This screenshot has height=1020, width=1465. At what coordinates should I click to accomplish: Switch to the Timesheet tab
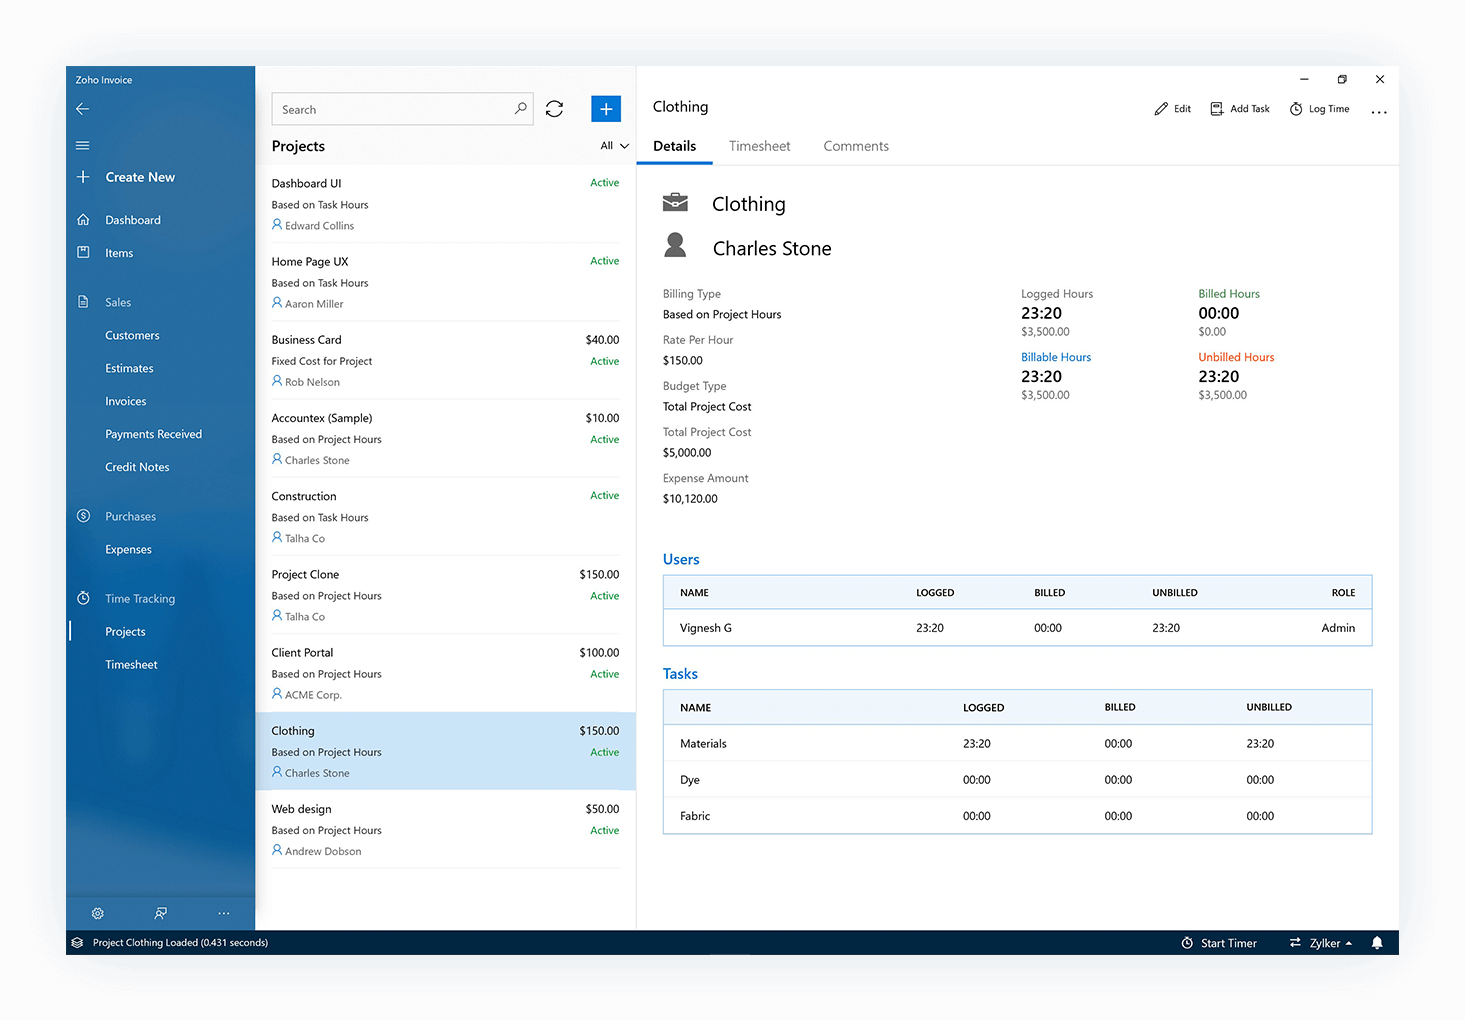click(x=759, y=146)
